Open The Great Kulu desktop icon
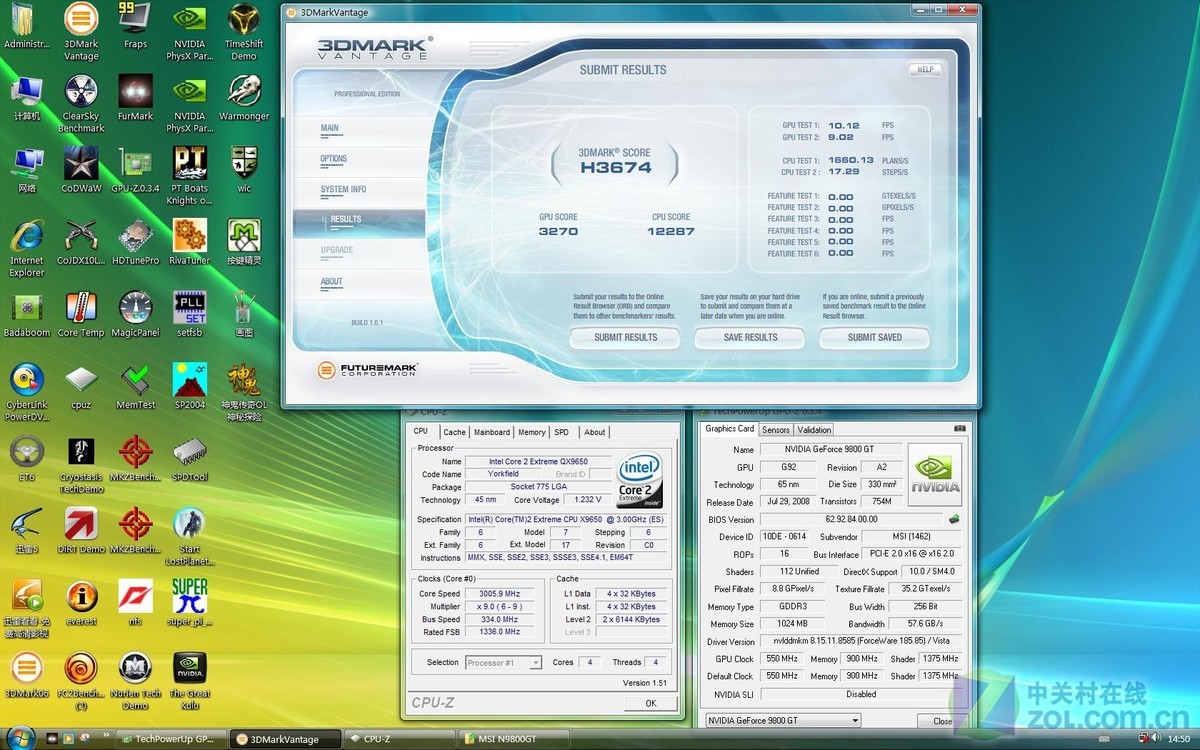The height and width of the screenshot is (750, 1200). pos(190,681)
